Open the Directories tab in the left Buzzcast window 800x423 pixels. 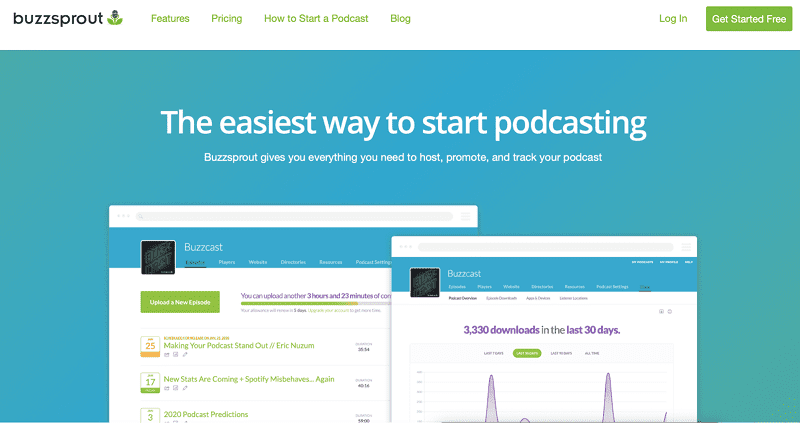293,262
